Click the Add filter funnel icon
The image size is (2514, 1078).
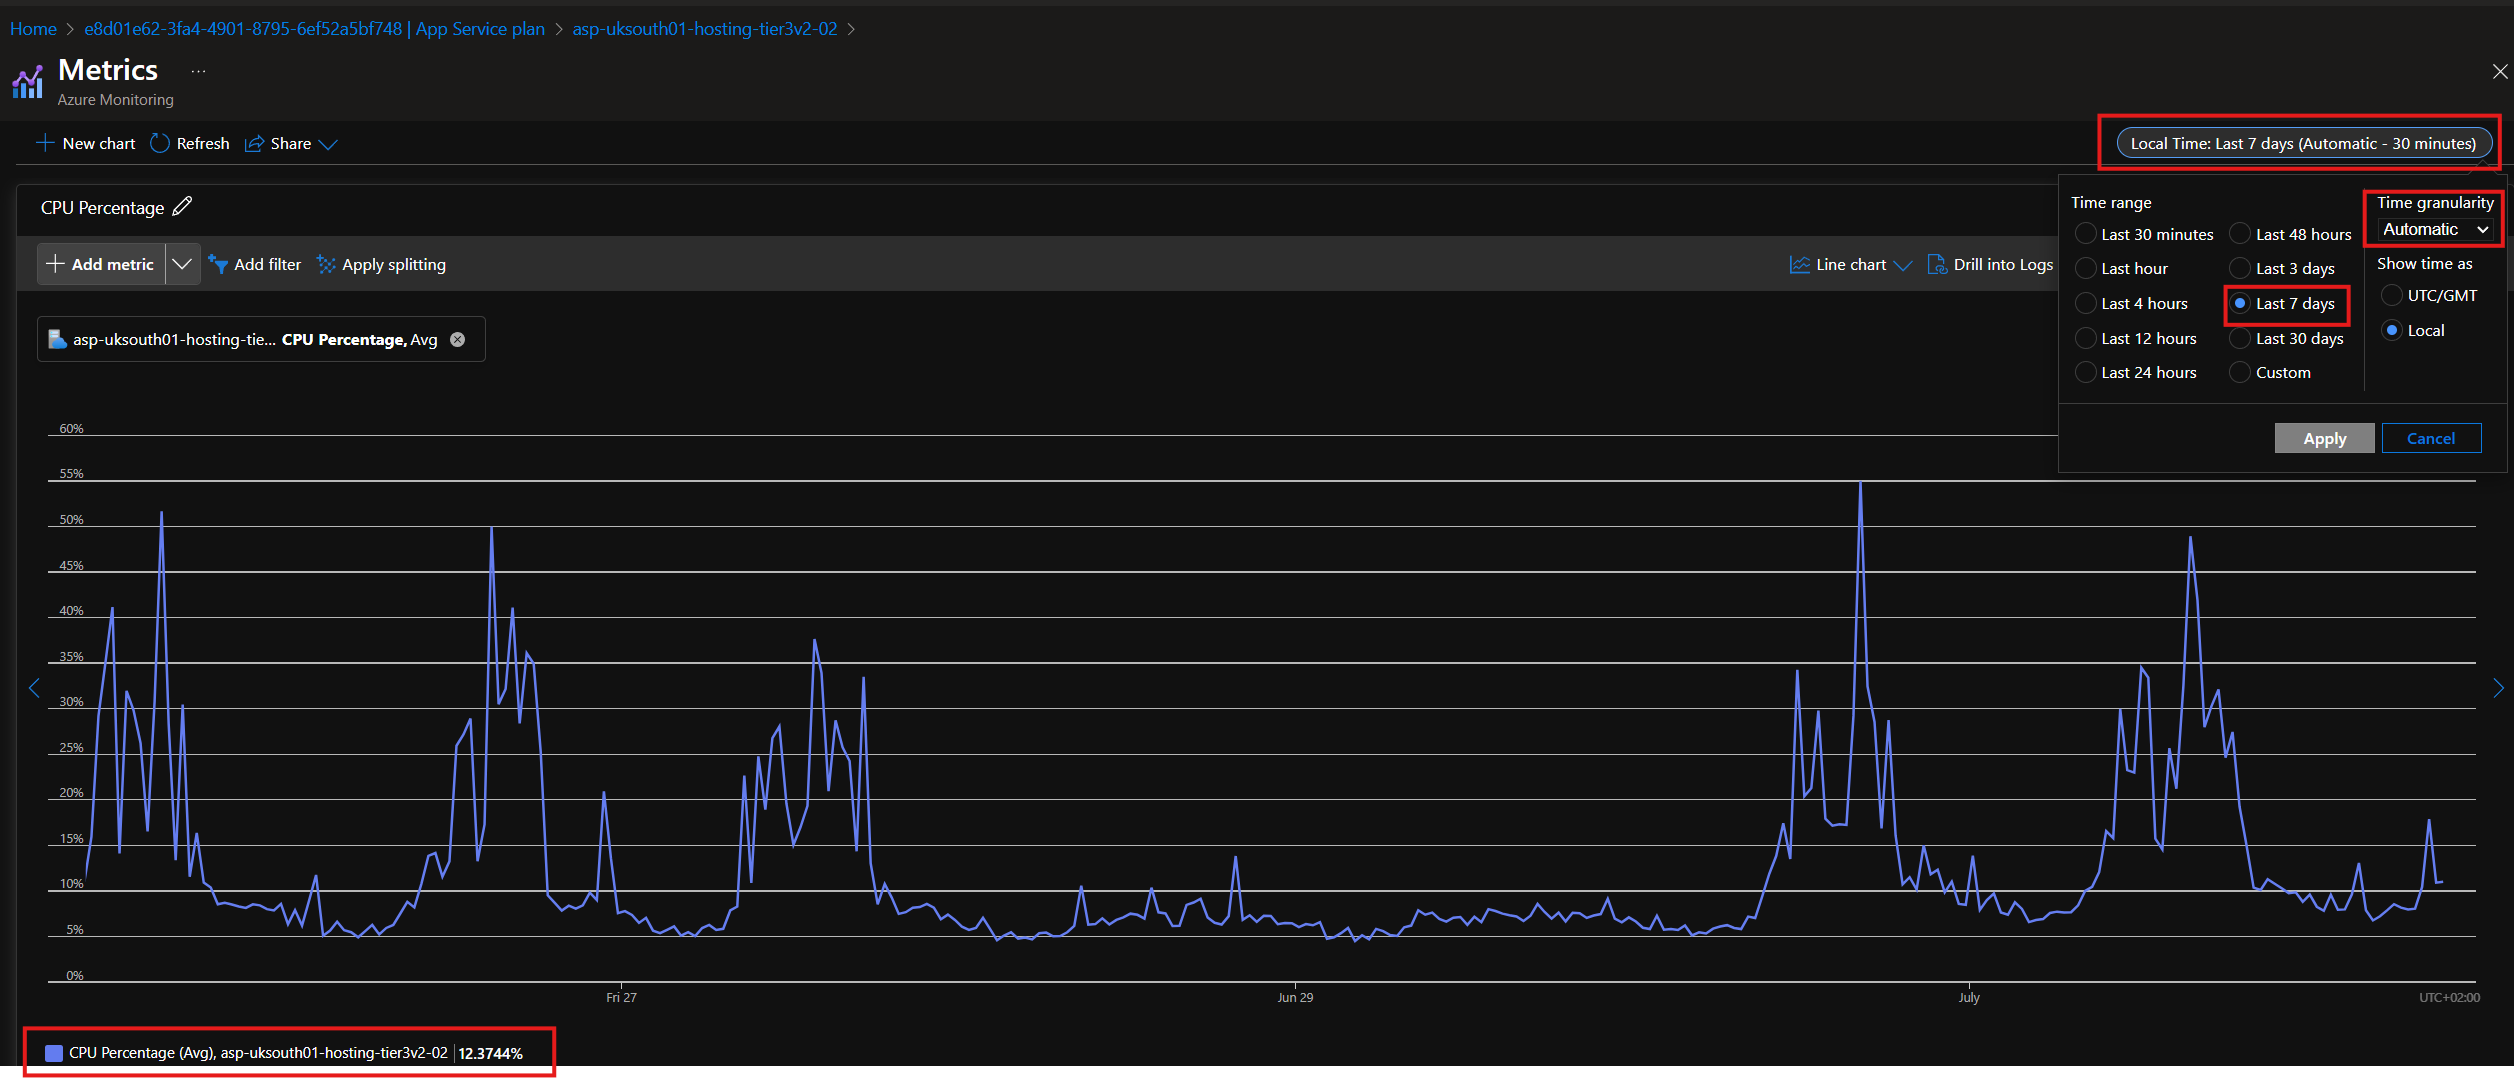click(x=218, y=264)
